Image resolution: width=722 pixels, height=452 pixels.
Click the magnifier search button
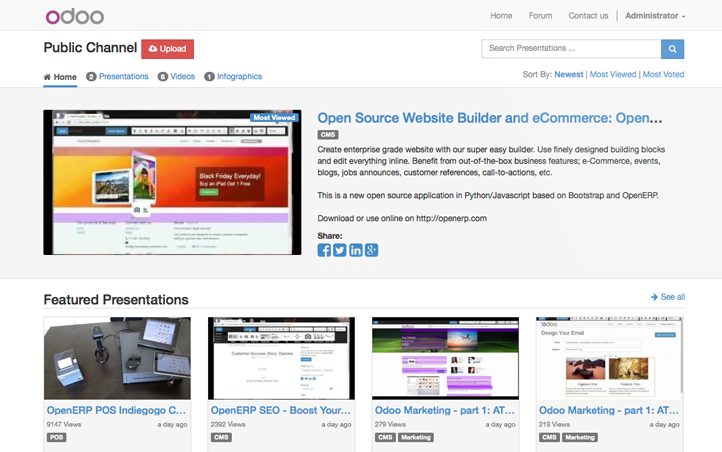pos(672,49)
